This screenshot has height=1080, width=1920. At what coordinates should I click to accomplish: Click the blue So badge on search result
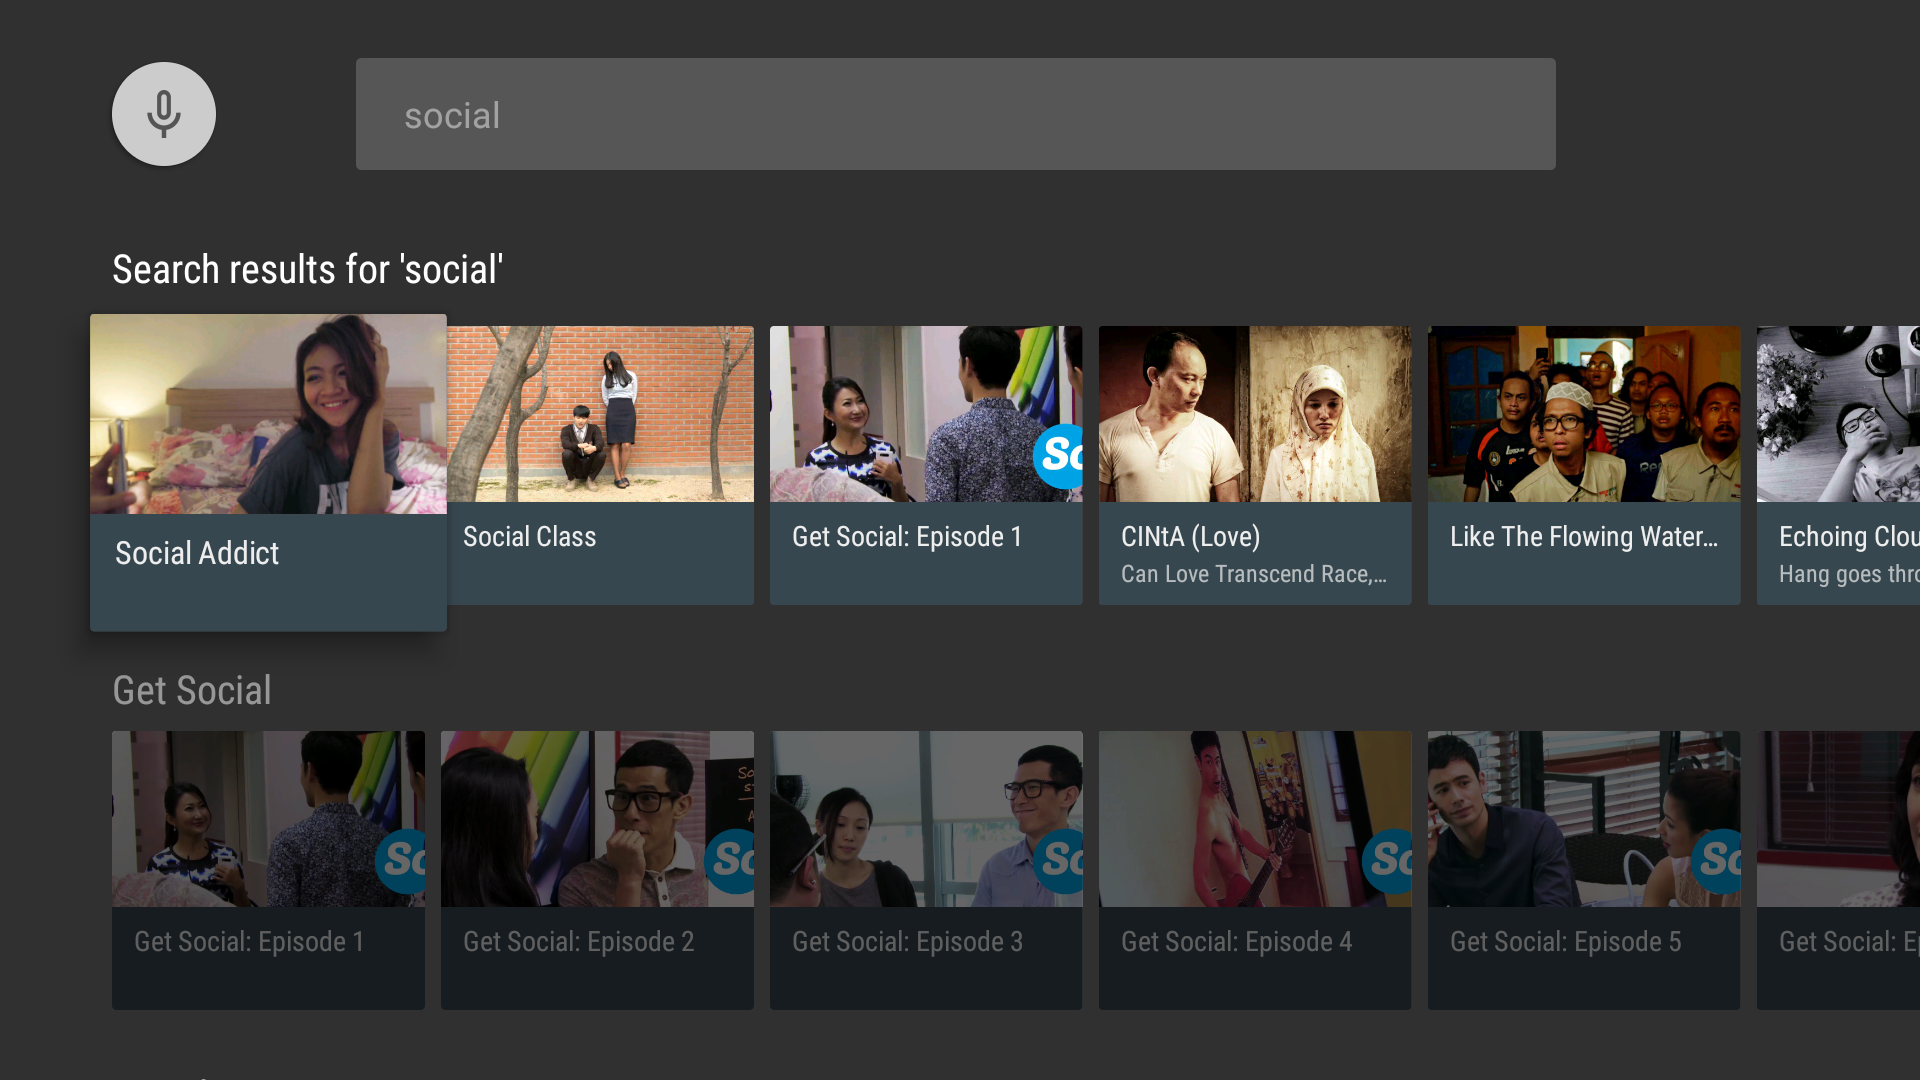pyautogui.click(x=1058, y=456)
